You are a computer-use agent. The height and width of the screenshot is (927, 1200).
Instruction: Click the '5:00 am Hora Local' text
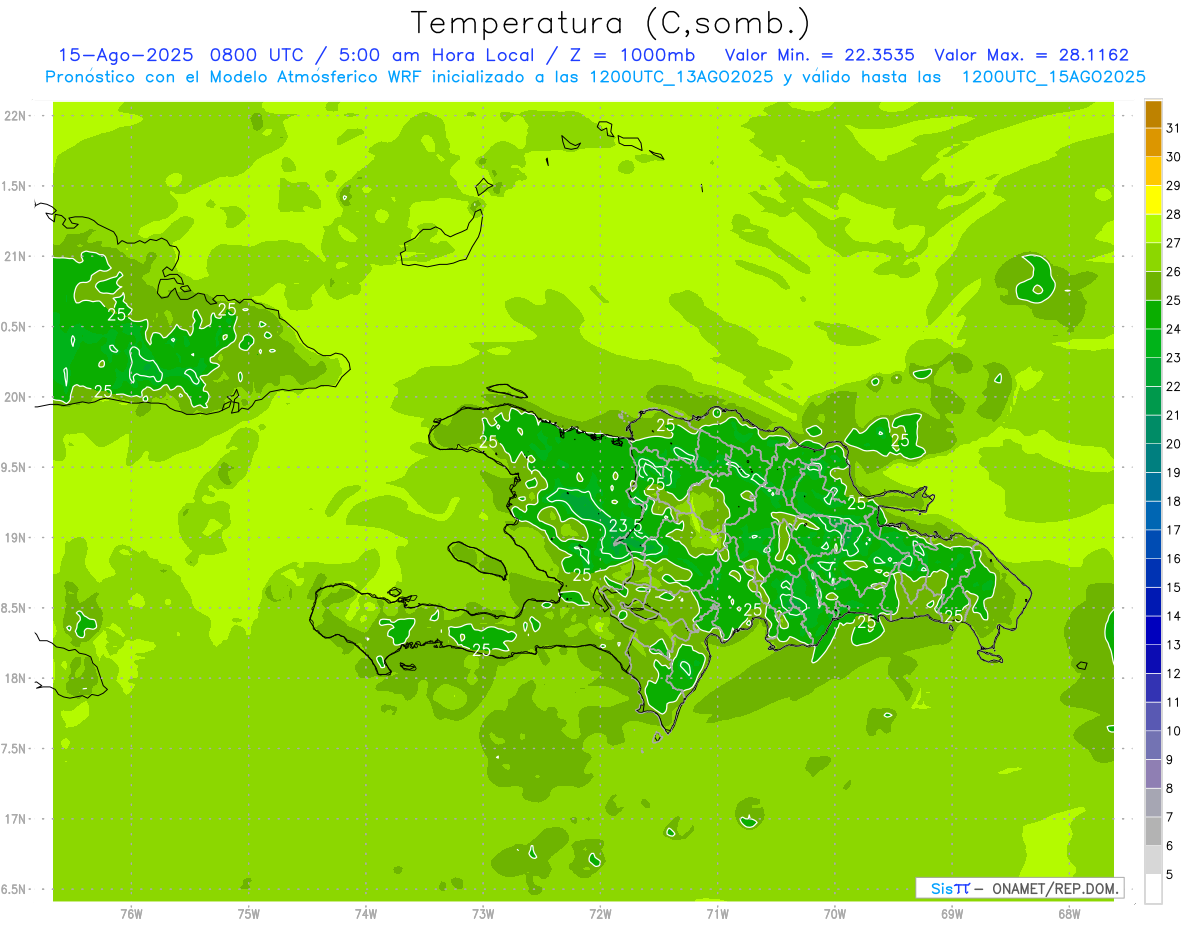click(434, 55)
